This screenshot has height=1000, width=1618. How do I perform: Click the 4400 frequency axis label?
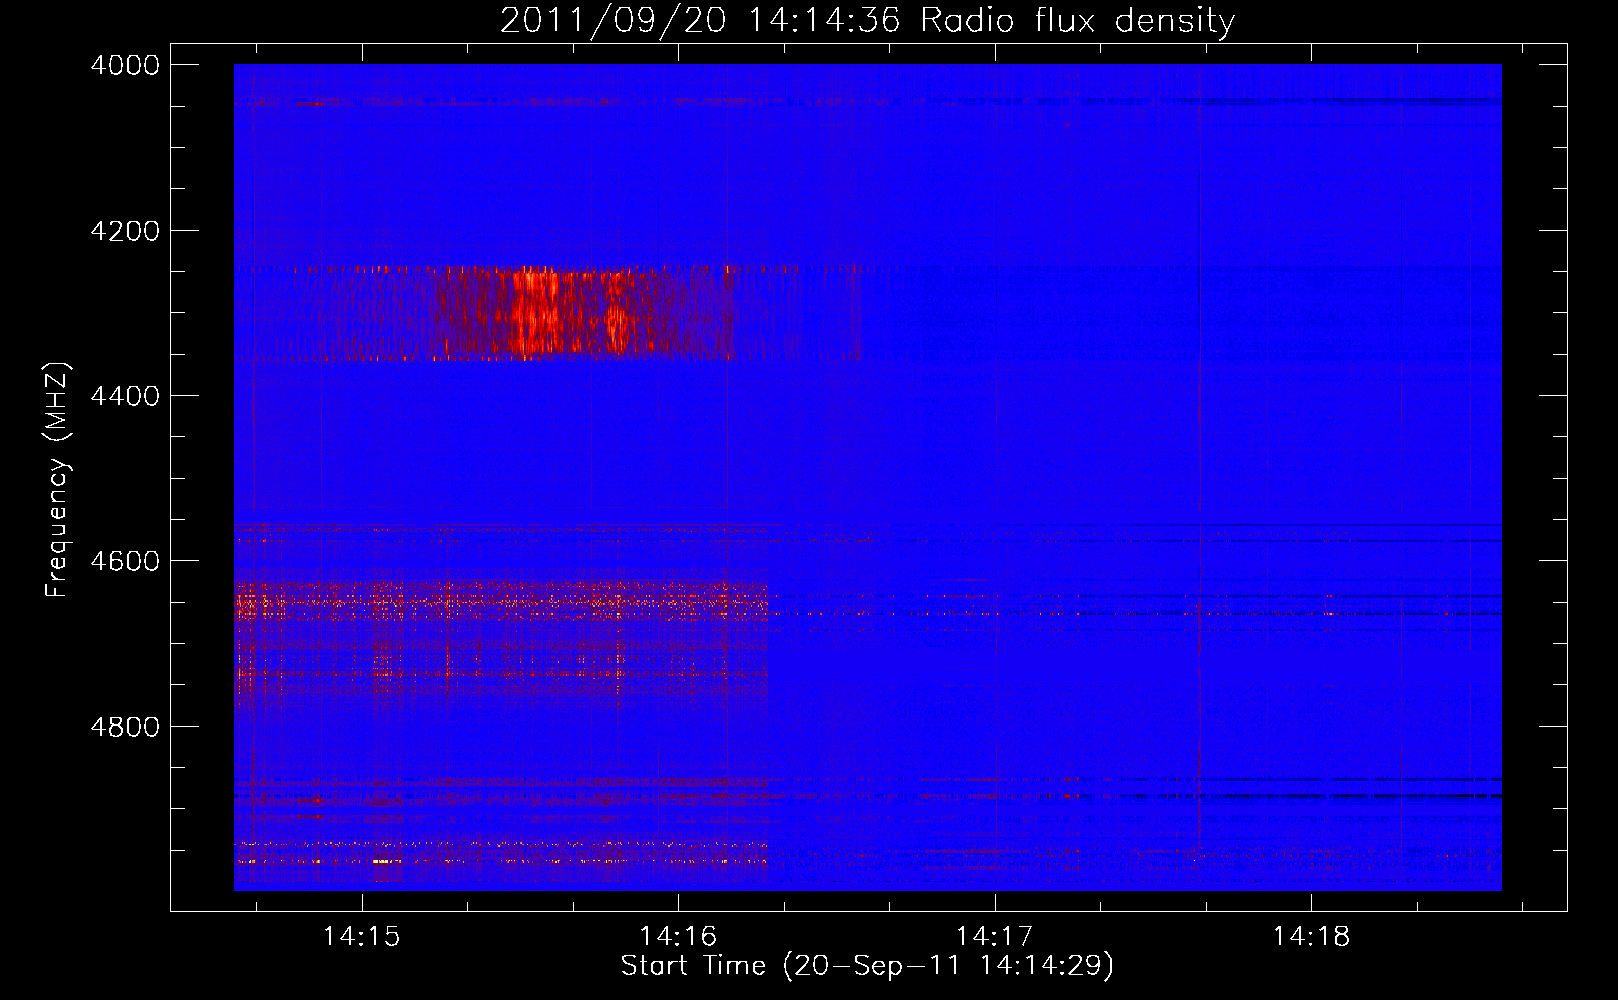click(x=125, y=396)
